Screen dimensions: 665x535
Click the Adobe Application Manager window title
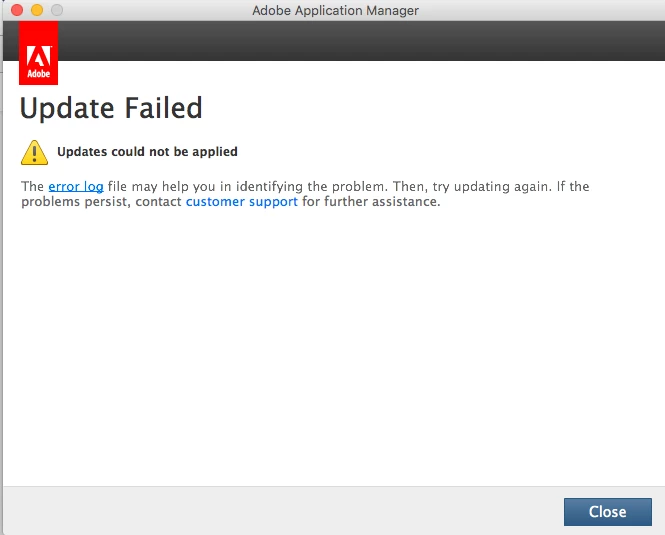click(x=335, y=10)
